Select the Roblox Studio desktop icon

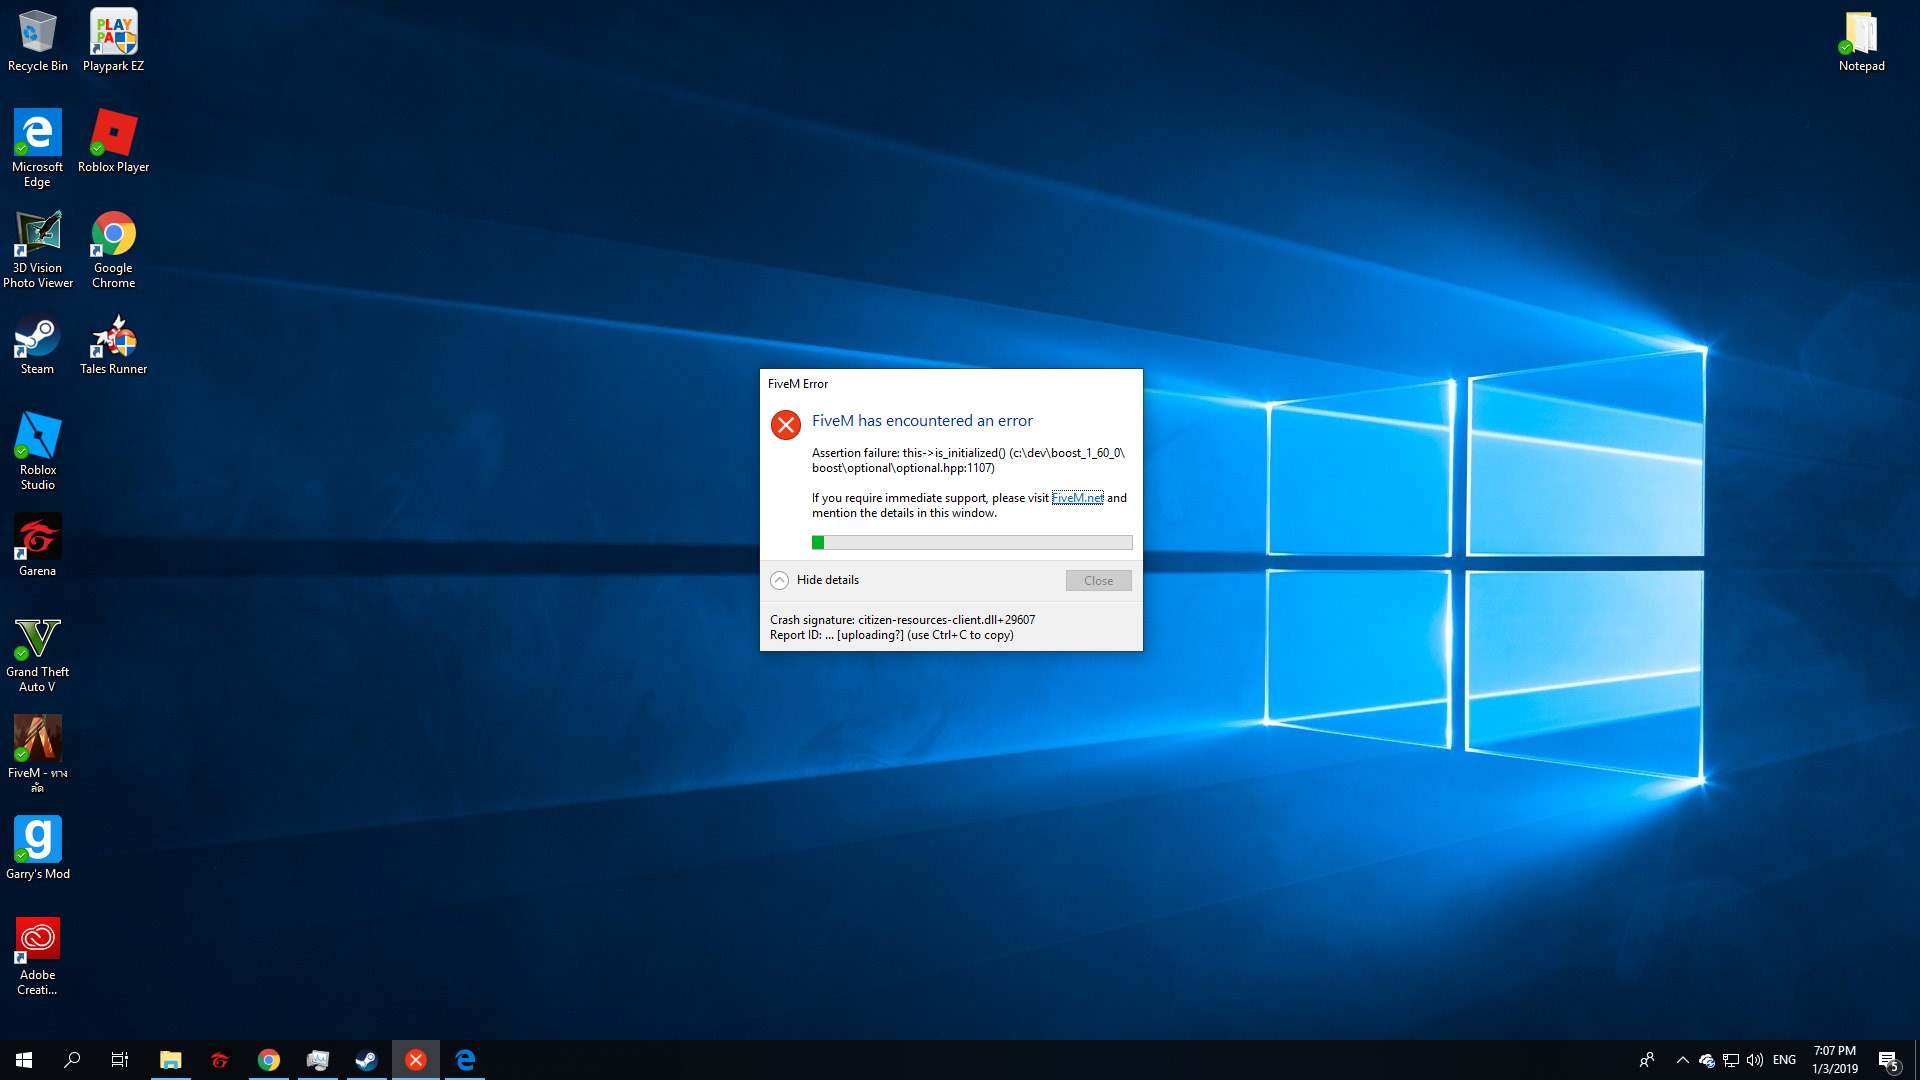[x=38, y=450]
